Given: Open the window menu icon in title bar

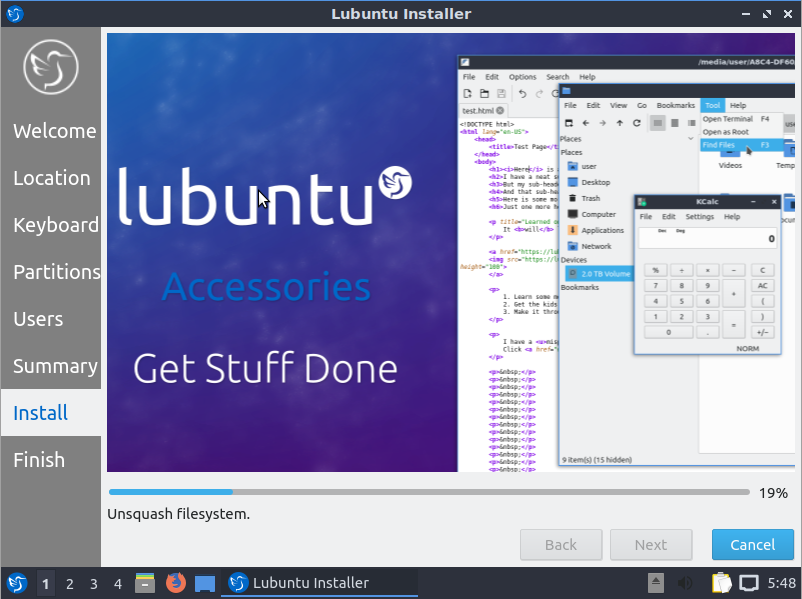Looking at the screenshot, I should pos(15,14).
